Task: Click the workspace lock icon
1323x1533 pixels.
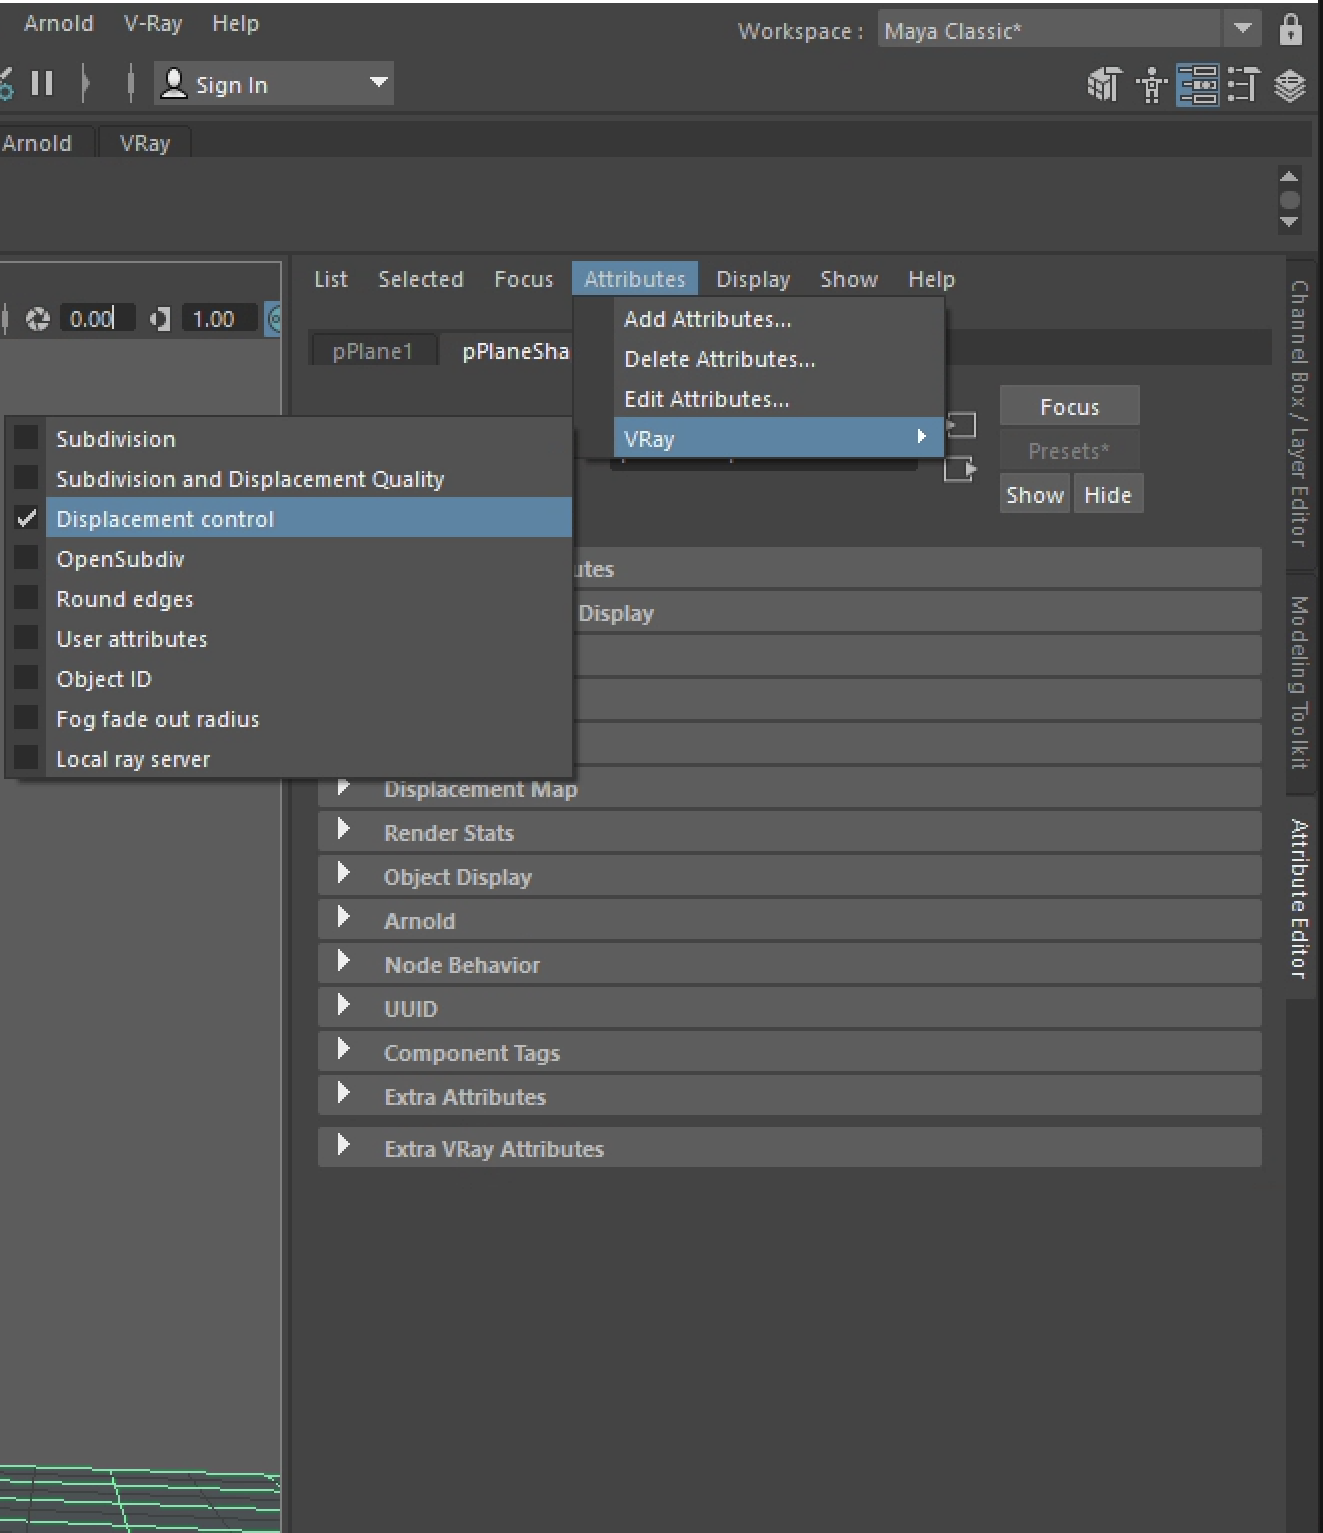Action: tap(1290, 30)
